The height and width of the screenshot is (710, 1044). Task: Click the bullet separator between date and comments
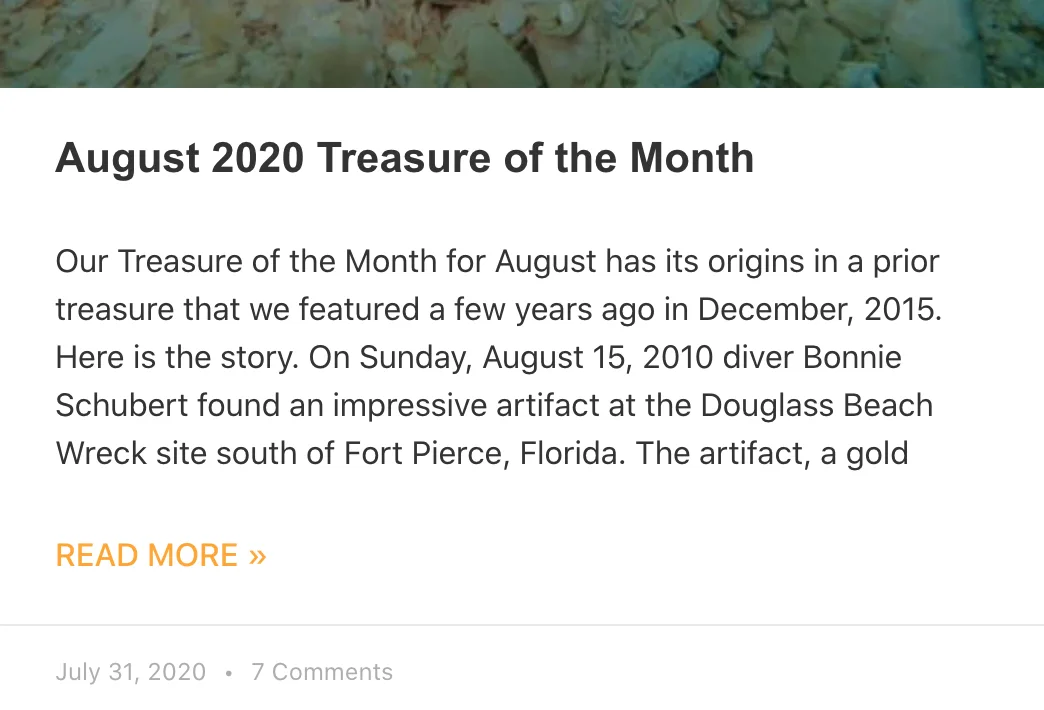click(228, 673)
